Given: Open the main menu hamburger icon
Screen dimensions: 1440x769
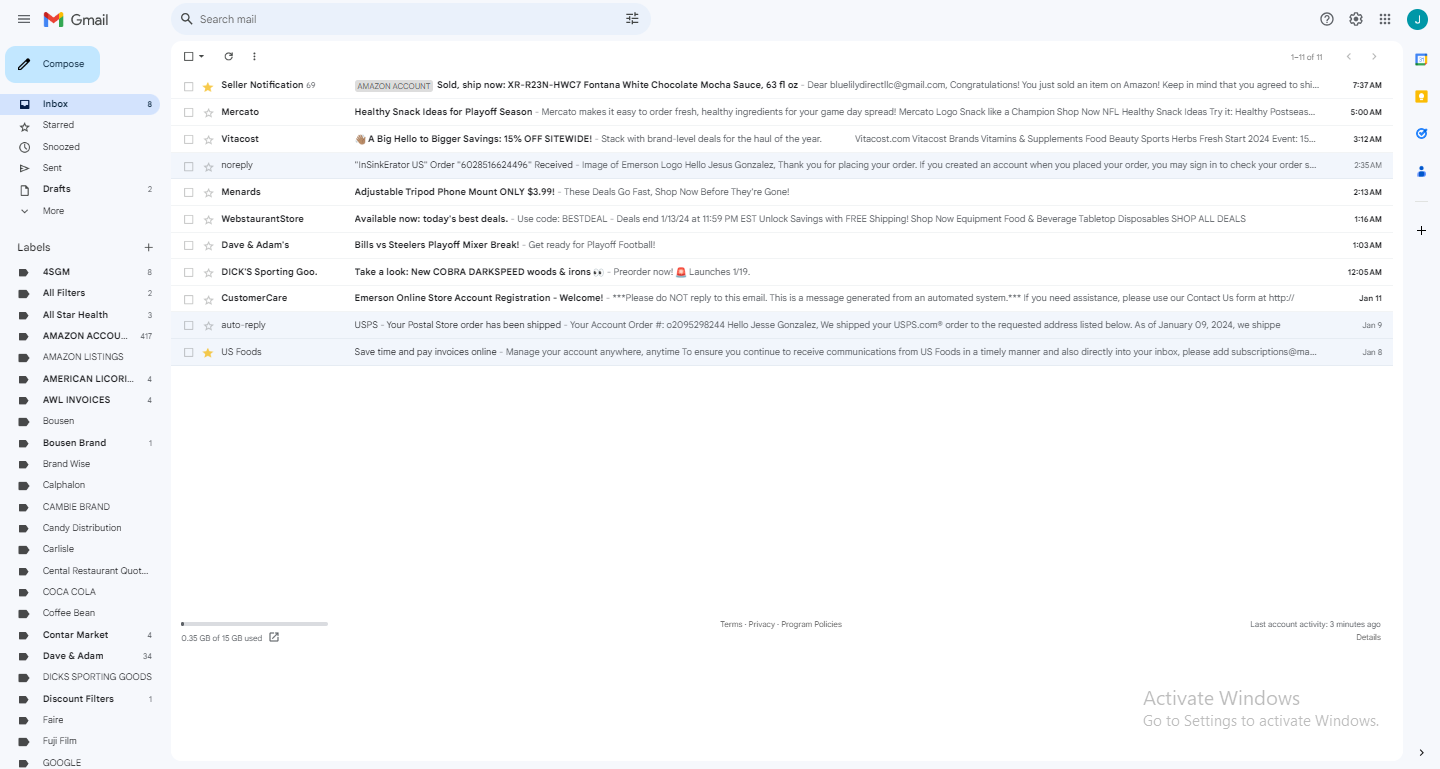Looking at the screenshot, I should [x=24, y=19].
